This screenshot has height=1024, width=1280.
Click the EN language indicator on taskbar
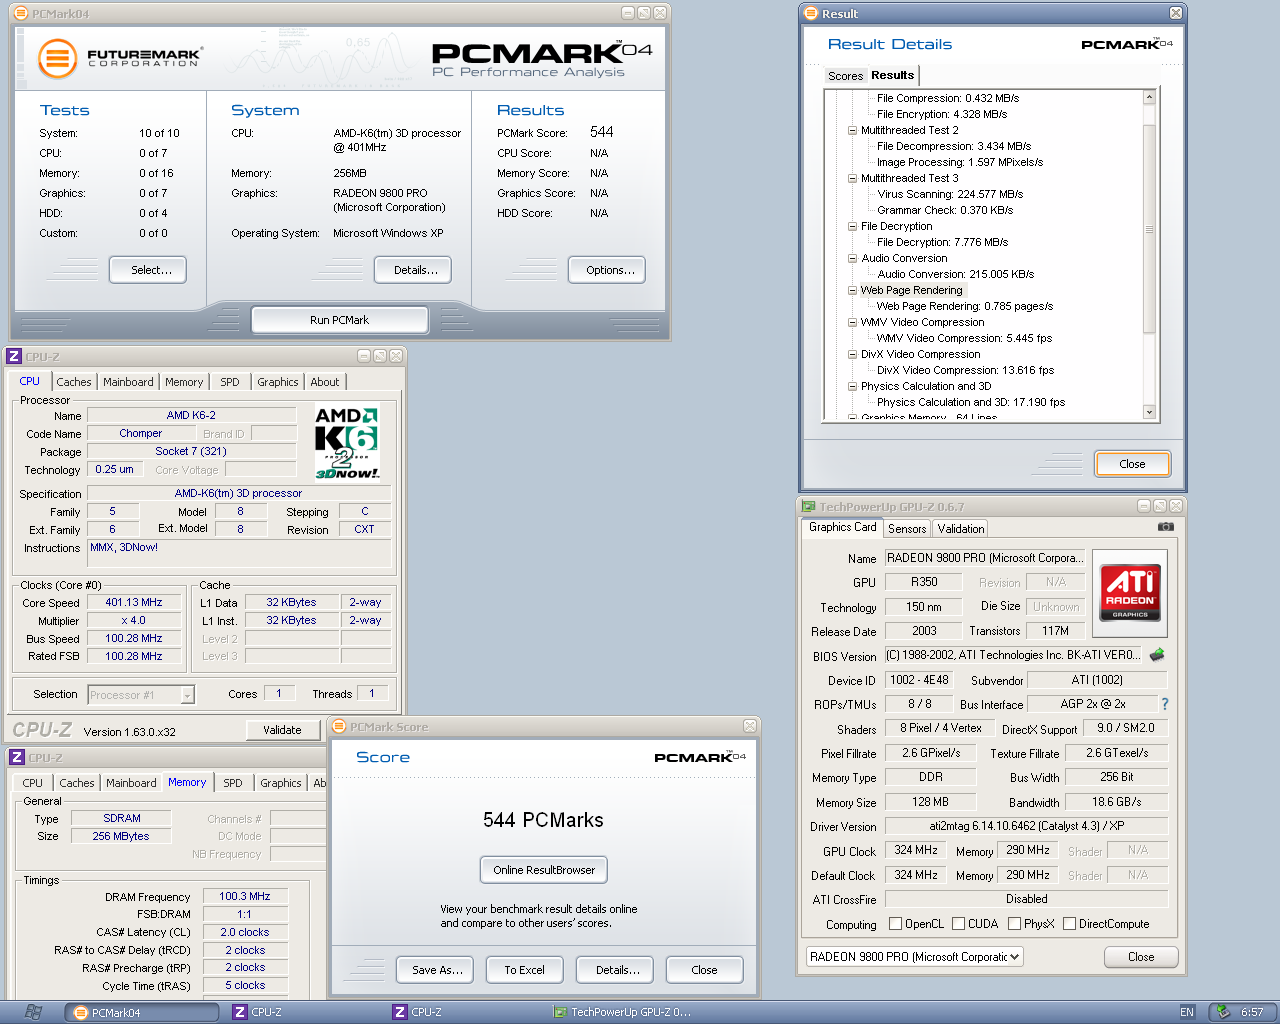[x=1187, y=1012]
